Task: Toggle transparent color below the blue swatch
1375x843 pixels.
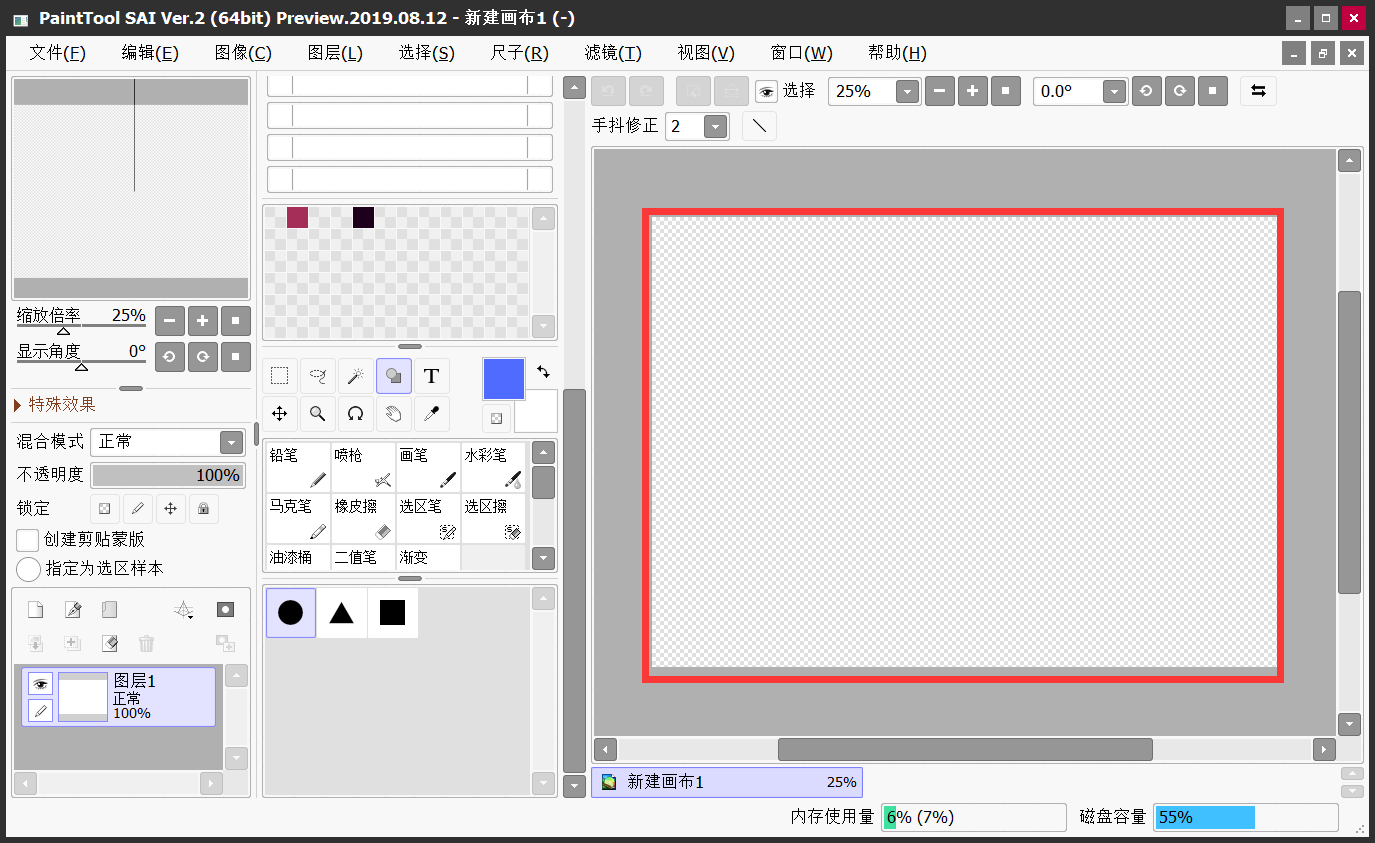Action: (x=496, y=418)
